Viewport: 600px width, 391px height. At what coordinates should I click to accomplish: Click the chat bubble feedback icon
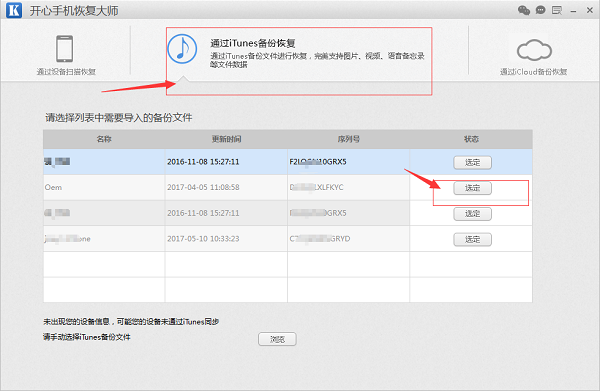click(540, 10)
